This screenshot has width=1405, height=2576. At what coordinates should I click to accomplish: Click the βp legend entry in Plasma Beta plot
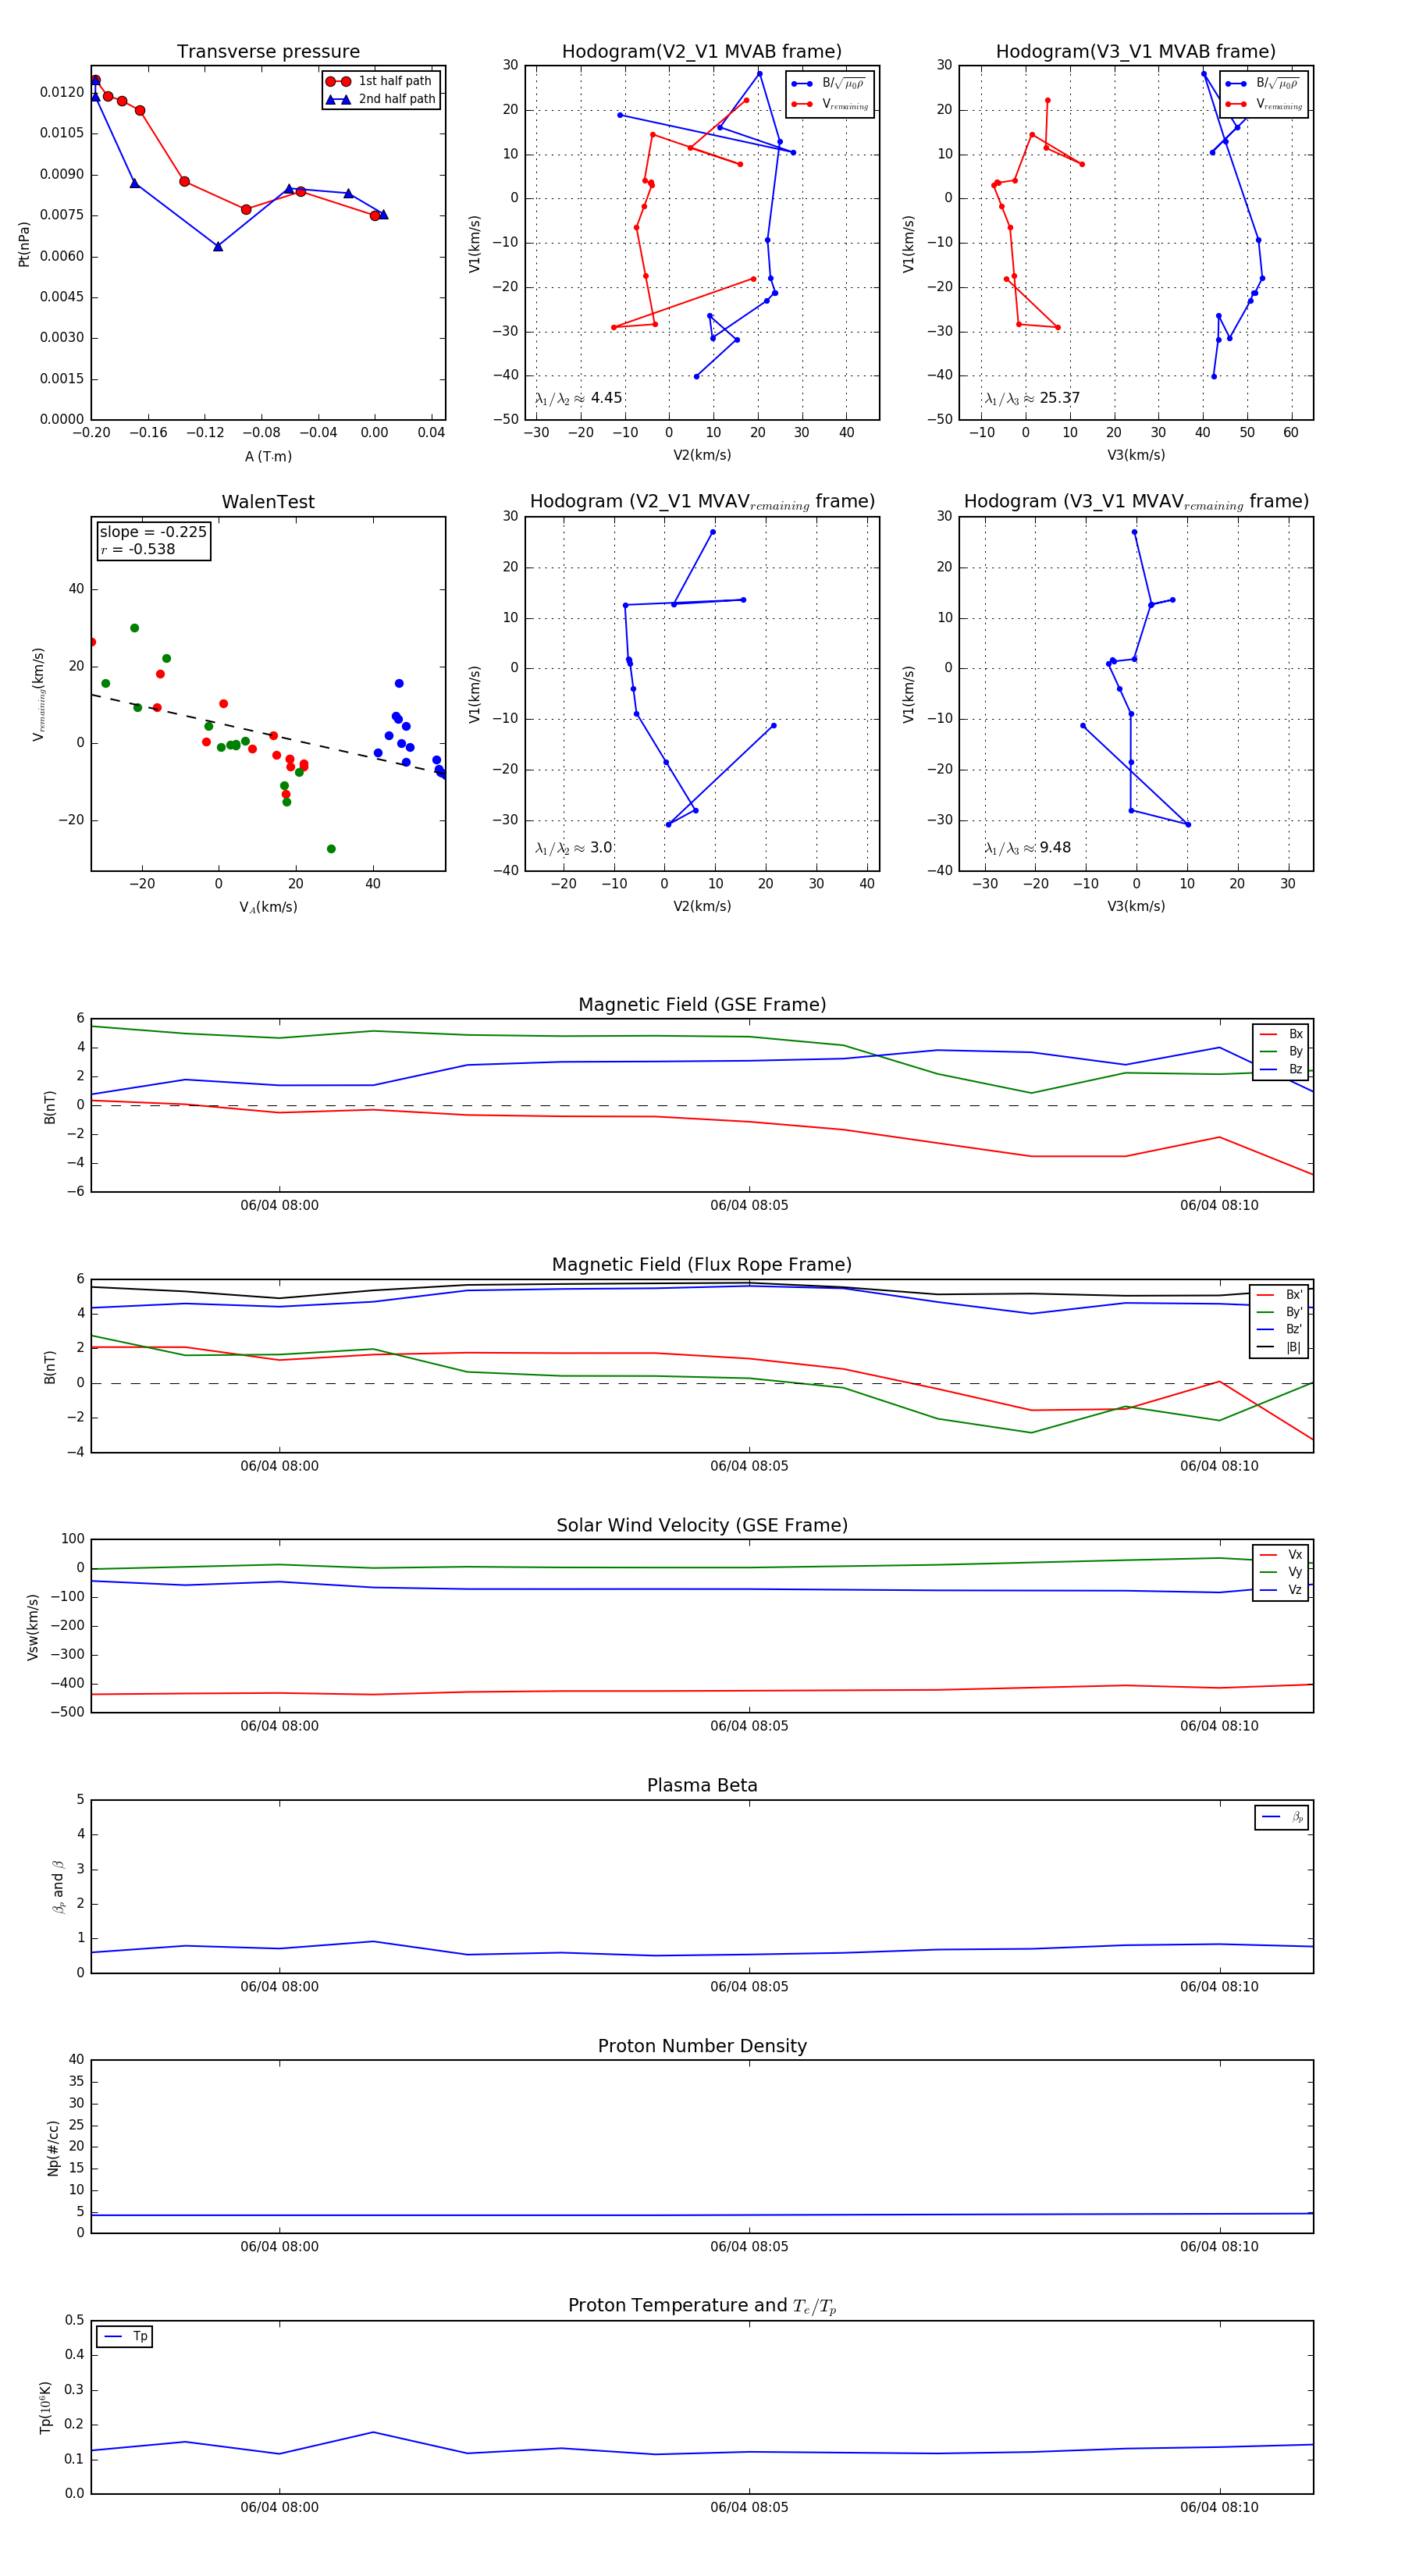[1282, 1817]
